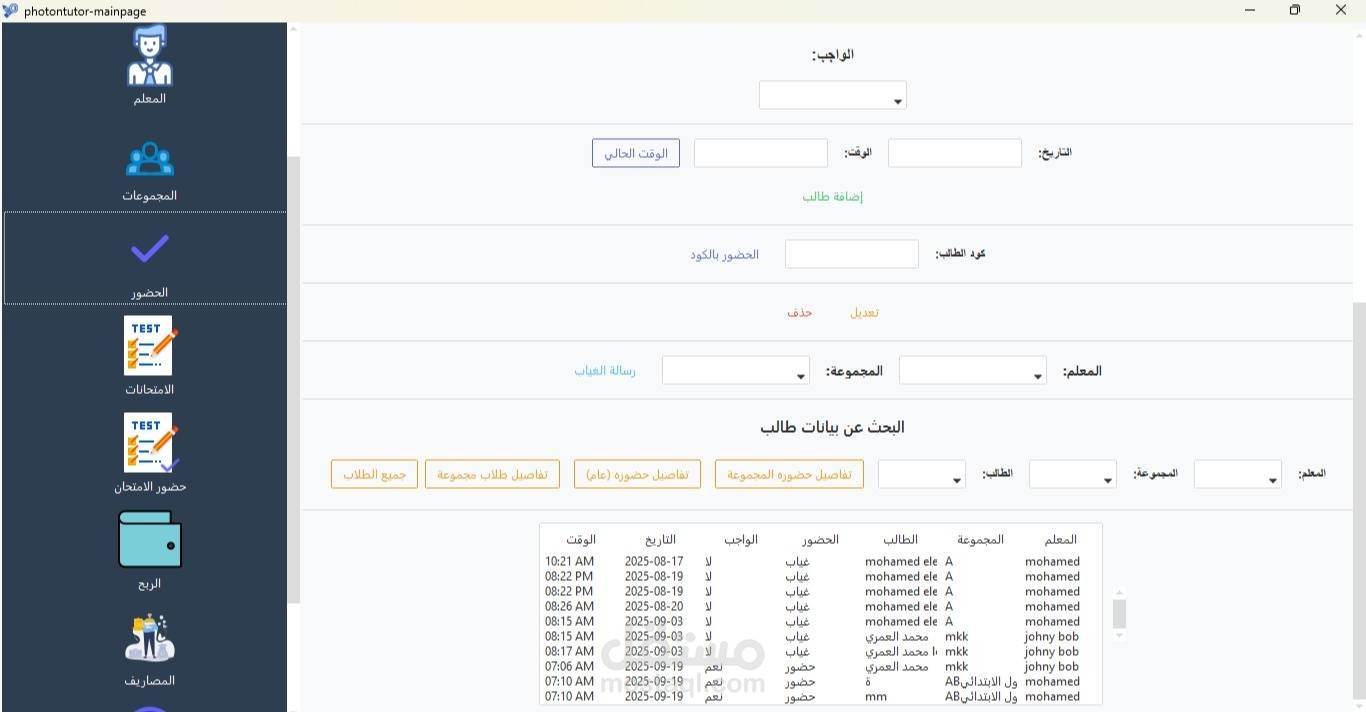This screenshot has width=1366, height=712.
Task: Click the حذف delete link
Action: click(799, 313)
